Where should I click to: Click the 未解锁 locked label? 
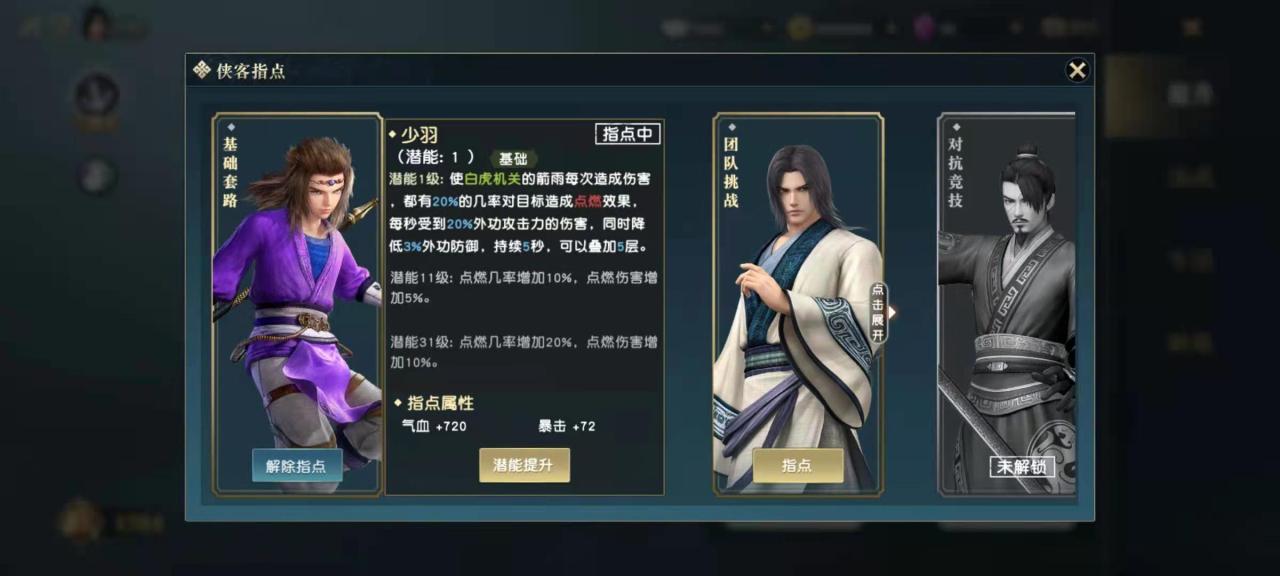(x=1022, y=466)
